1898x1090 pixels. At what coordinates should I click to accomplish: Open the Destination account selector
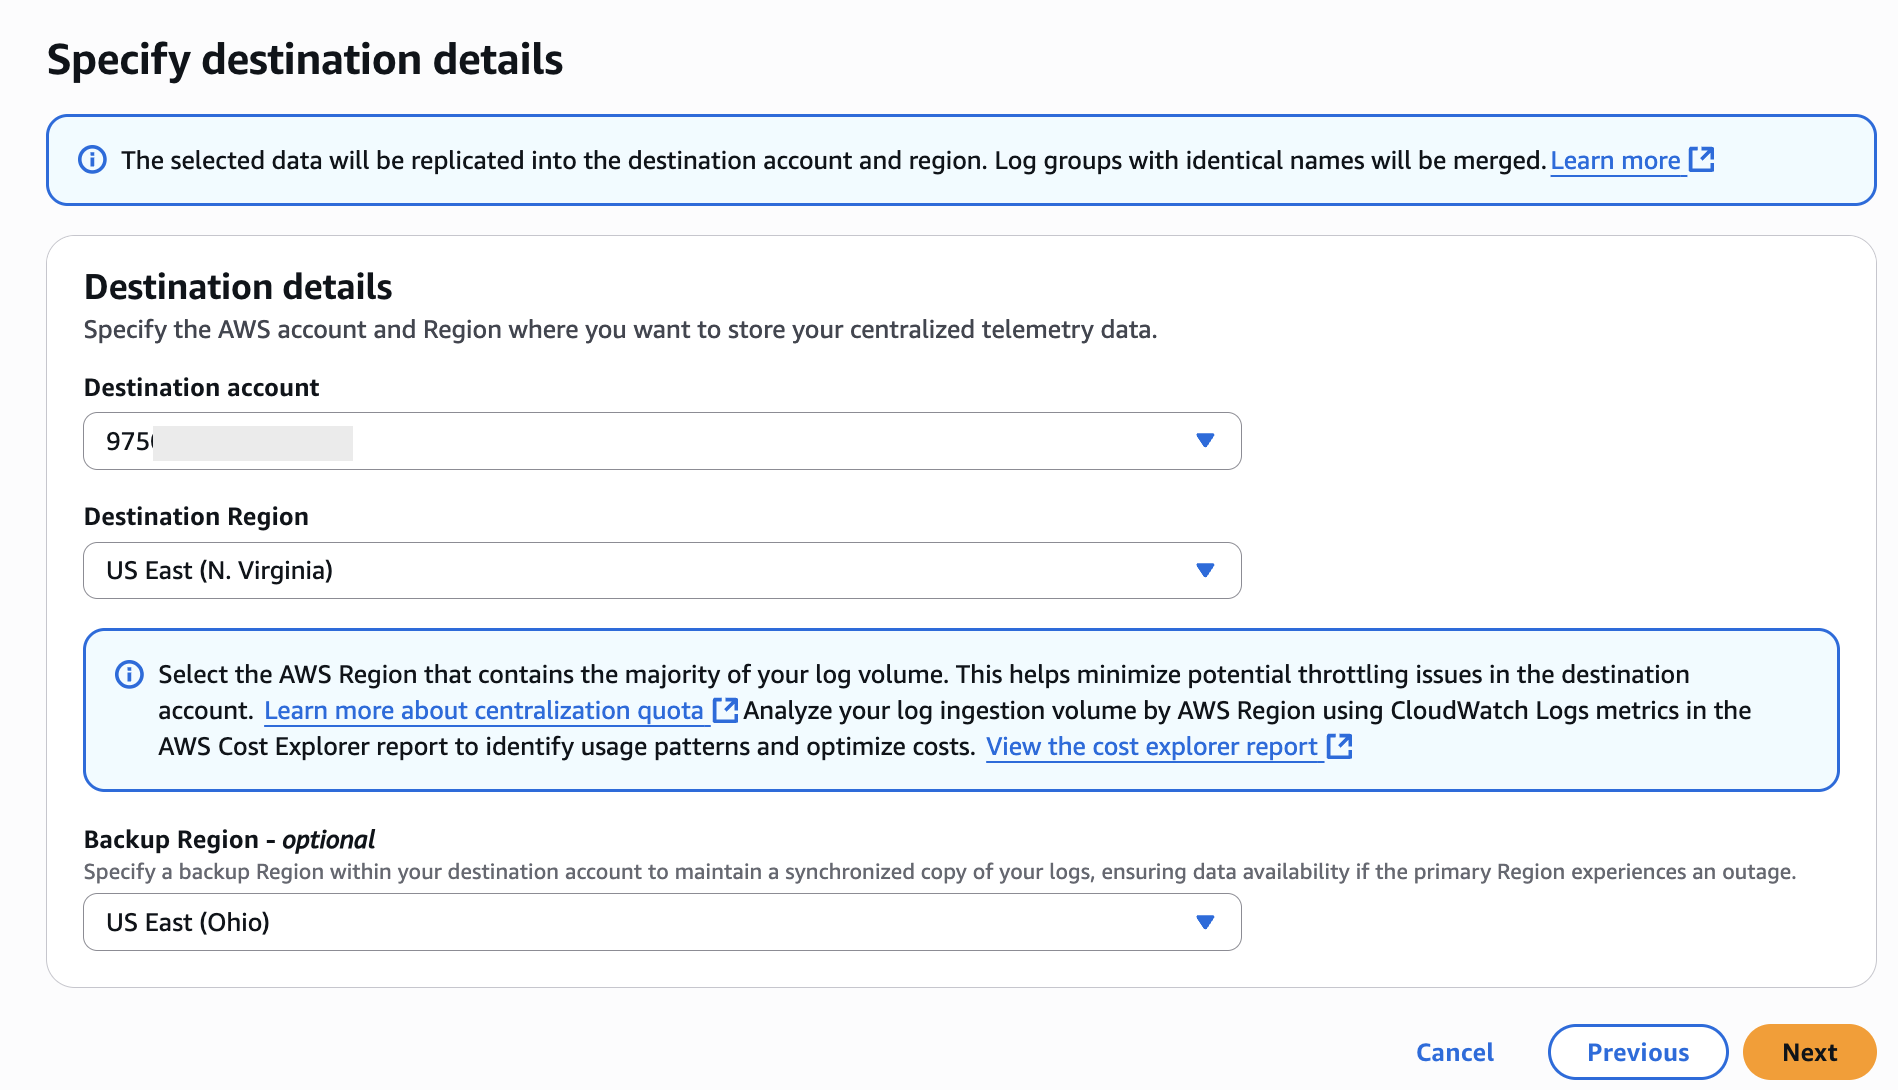[x=660, y=440]
